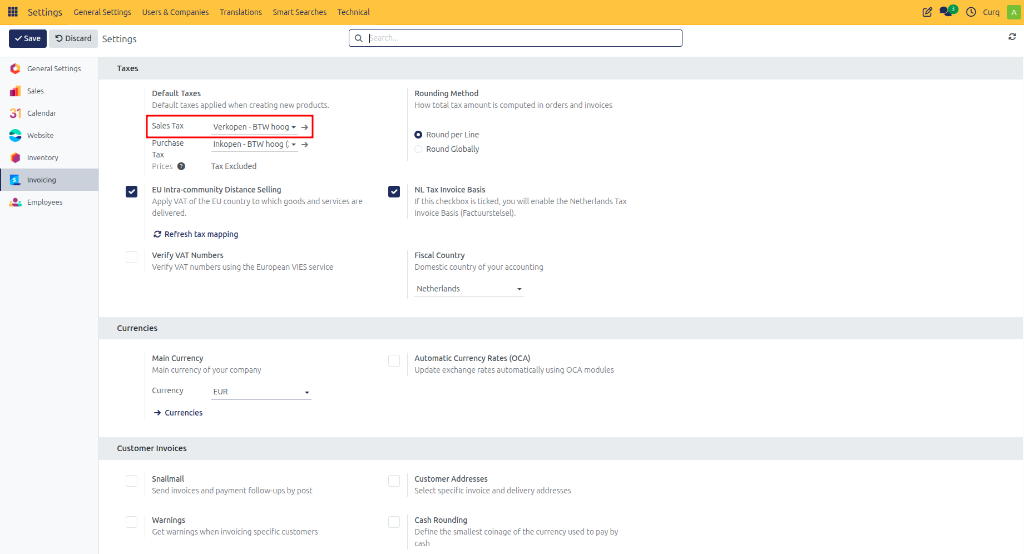1024x554 pixels.
Task: Save the settings
Action: coord(27,39)
